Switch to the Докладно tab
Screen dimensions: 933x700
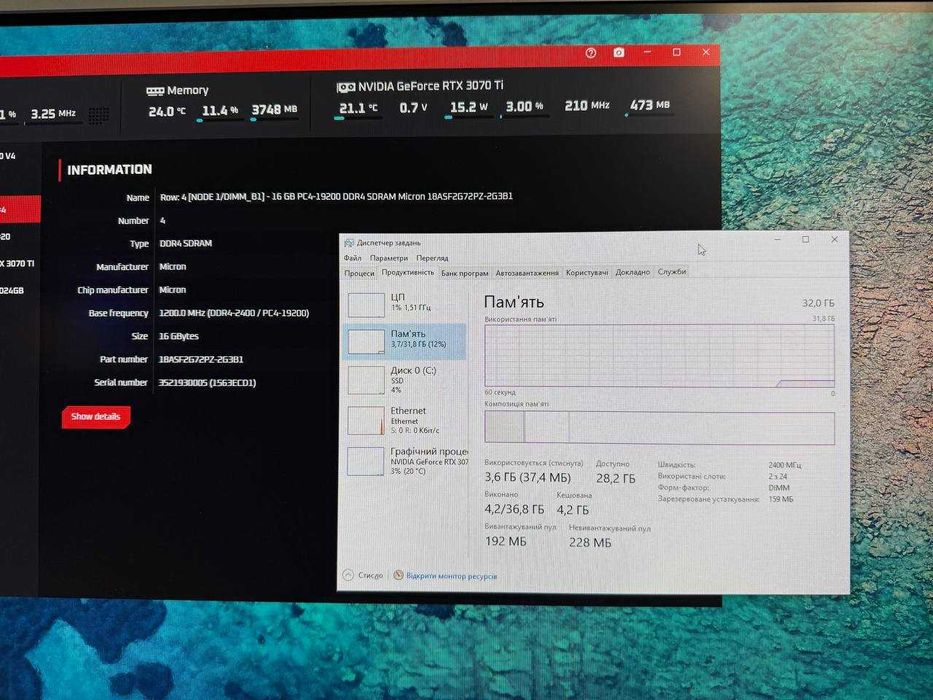(x=633, y=272)
